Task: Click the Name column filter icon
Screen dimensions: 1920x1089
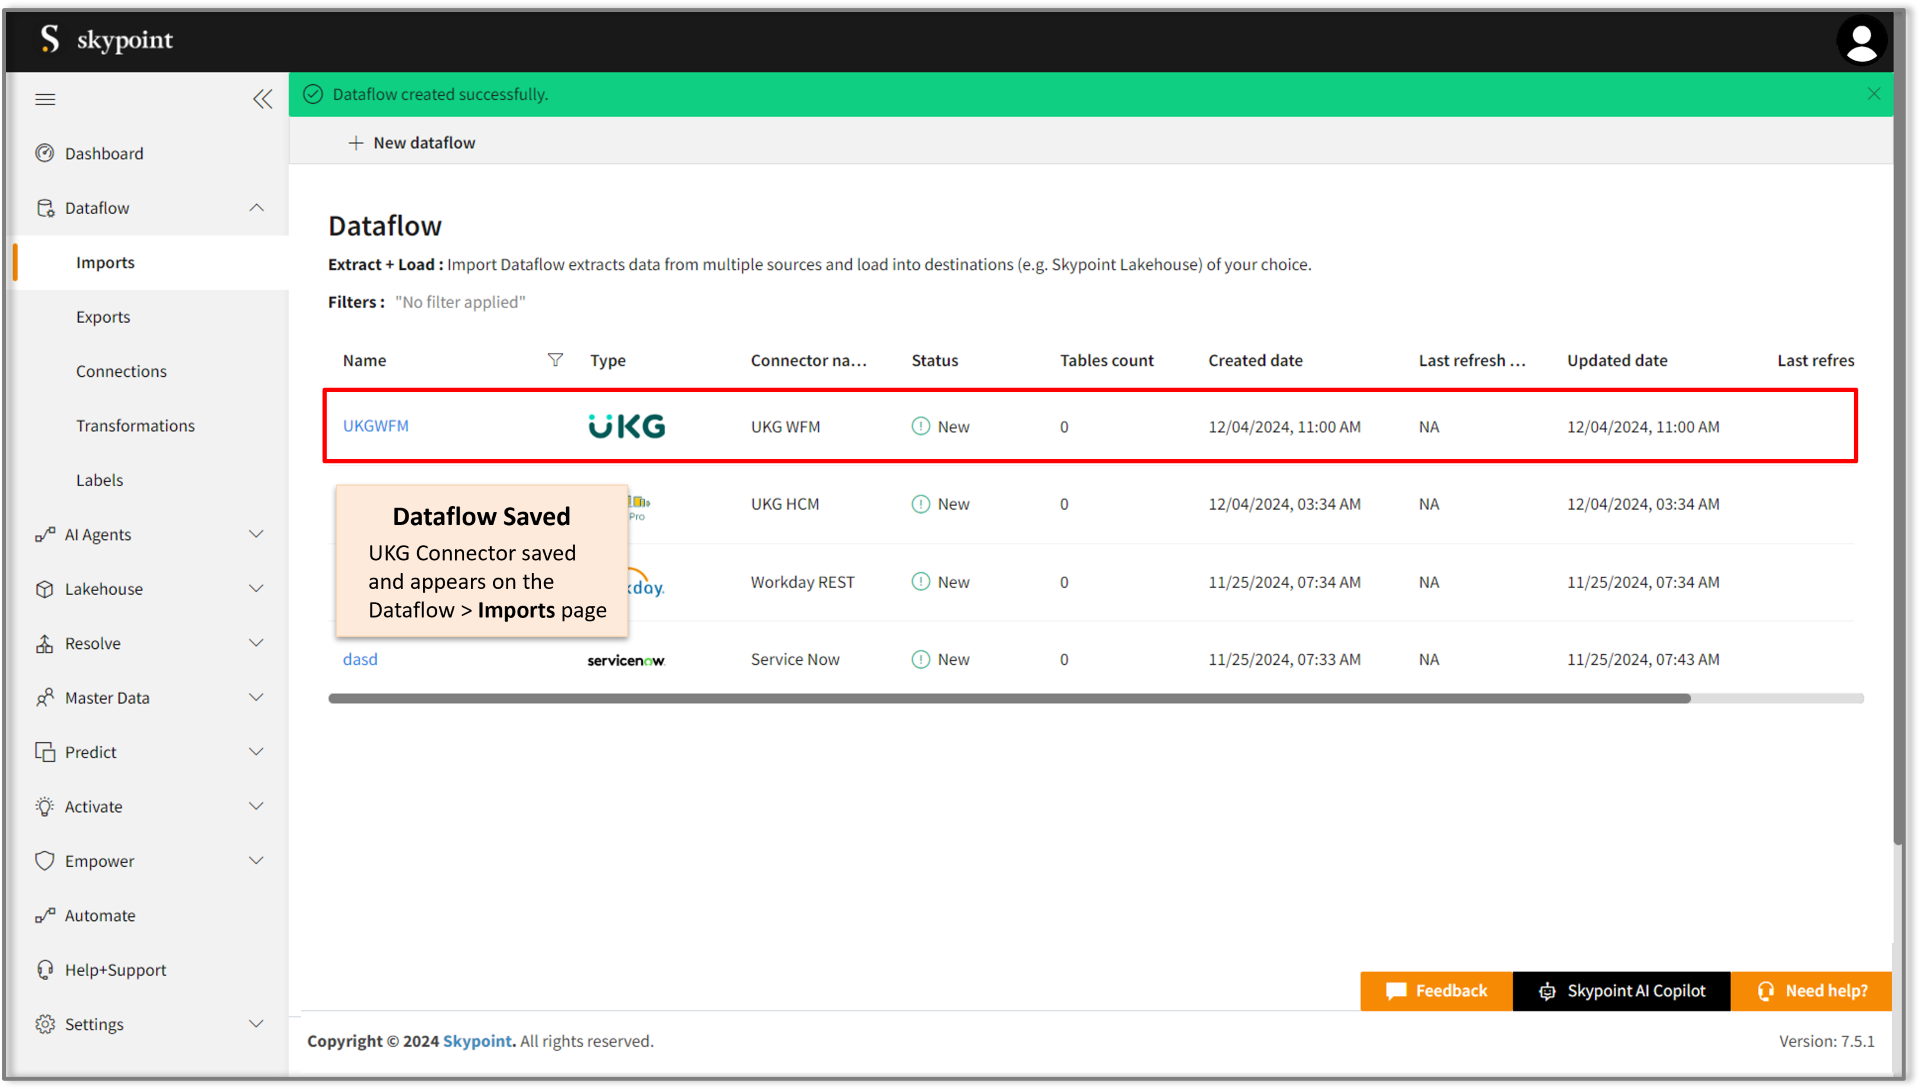Action: point(555,360)
